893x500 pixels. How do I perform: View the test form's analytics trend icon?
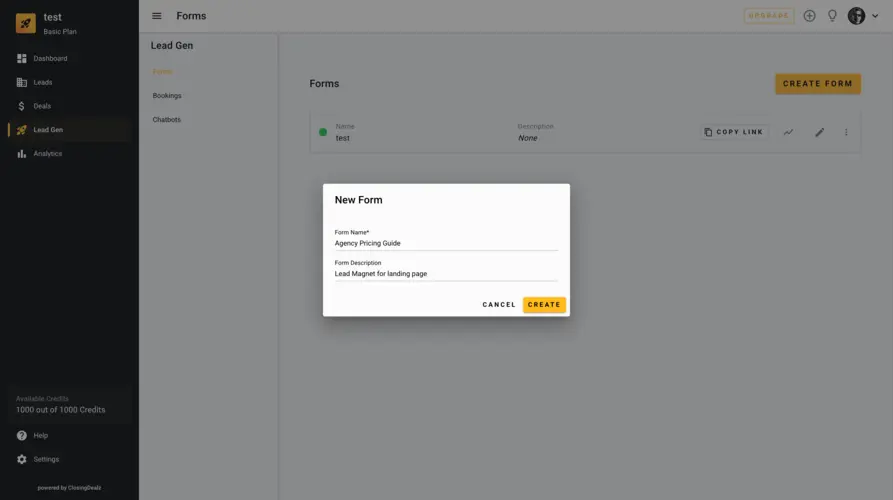click(788, 132)
